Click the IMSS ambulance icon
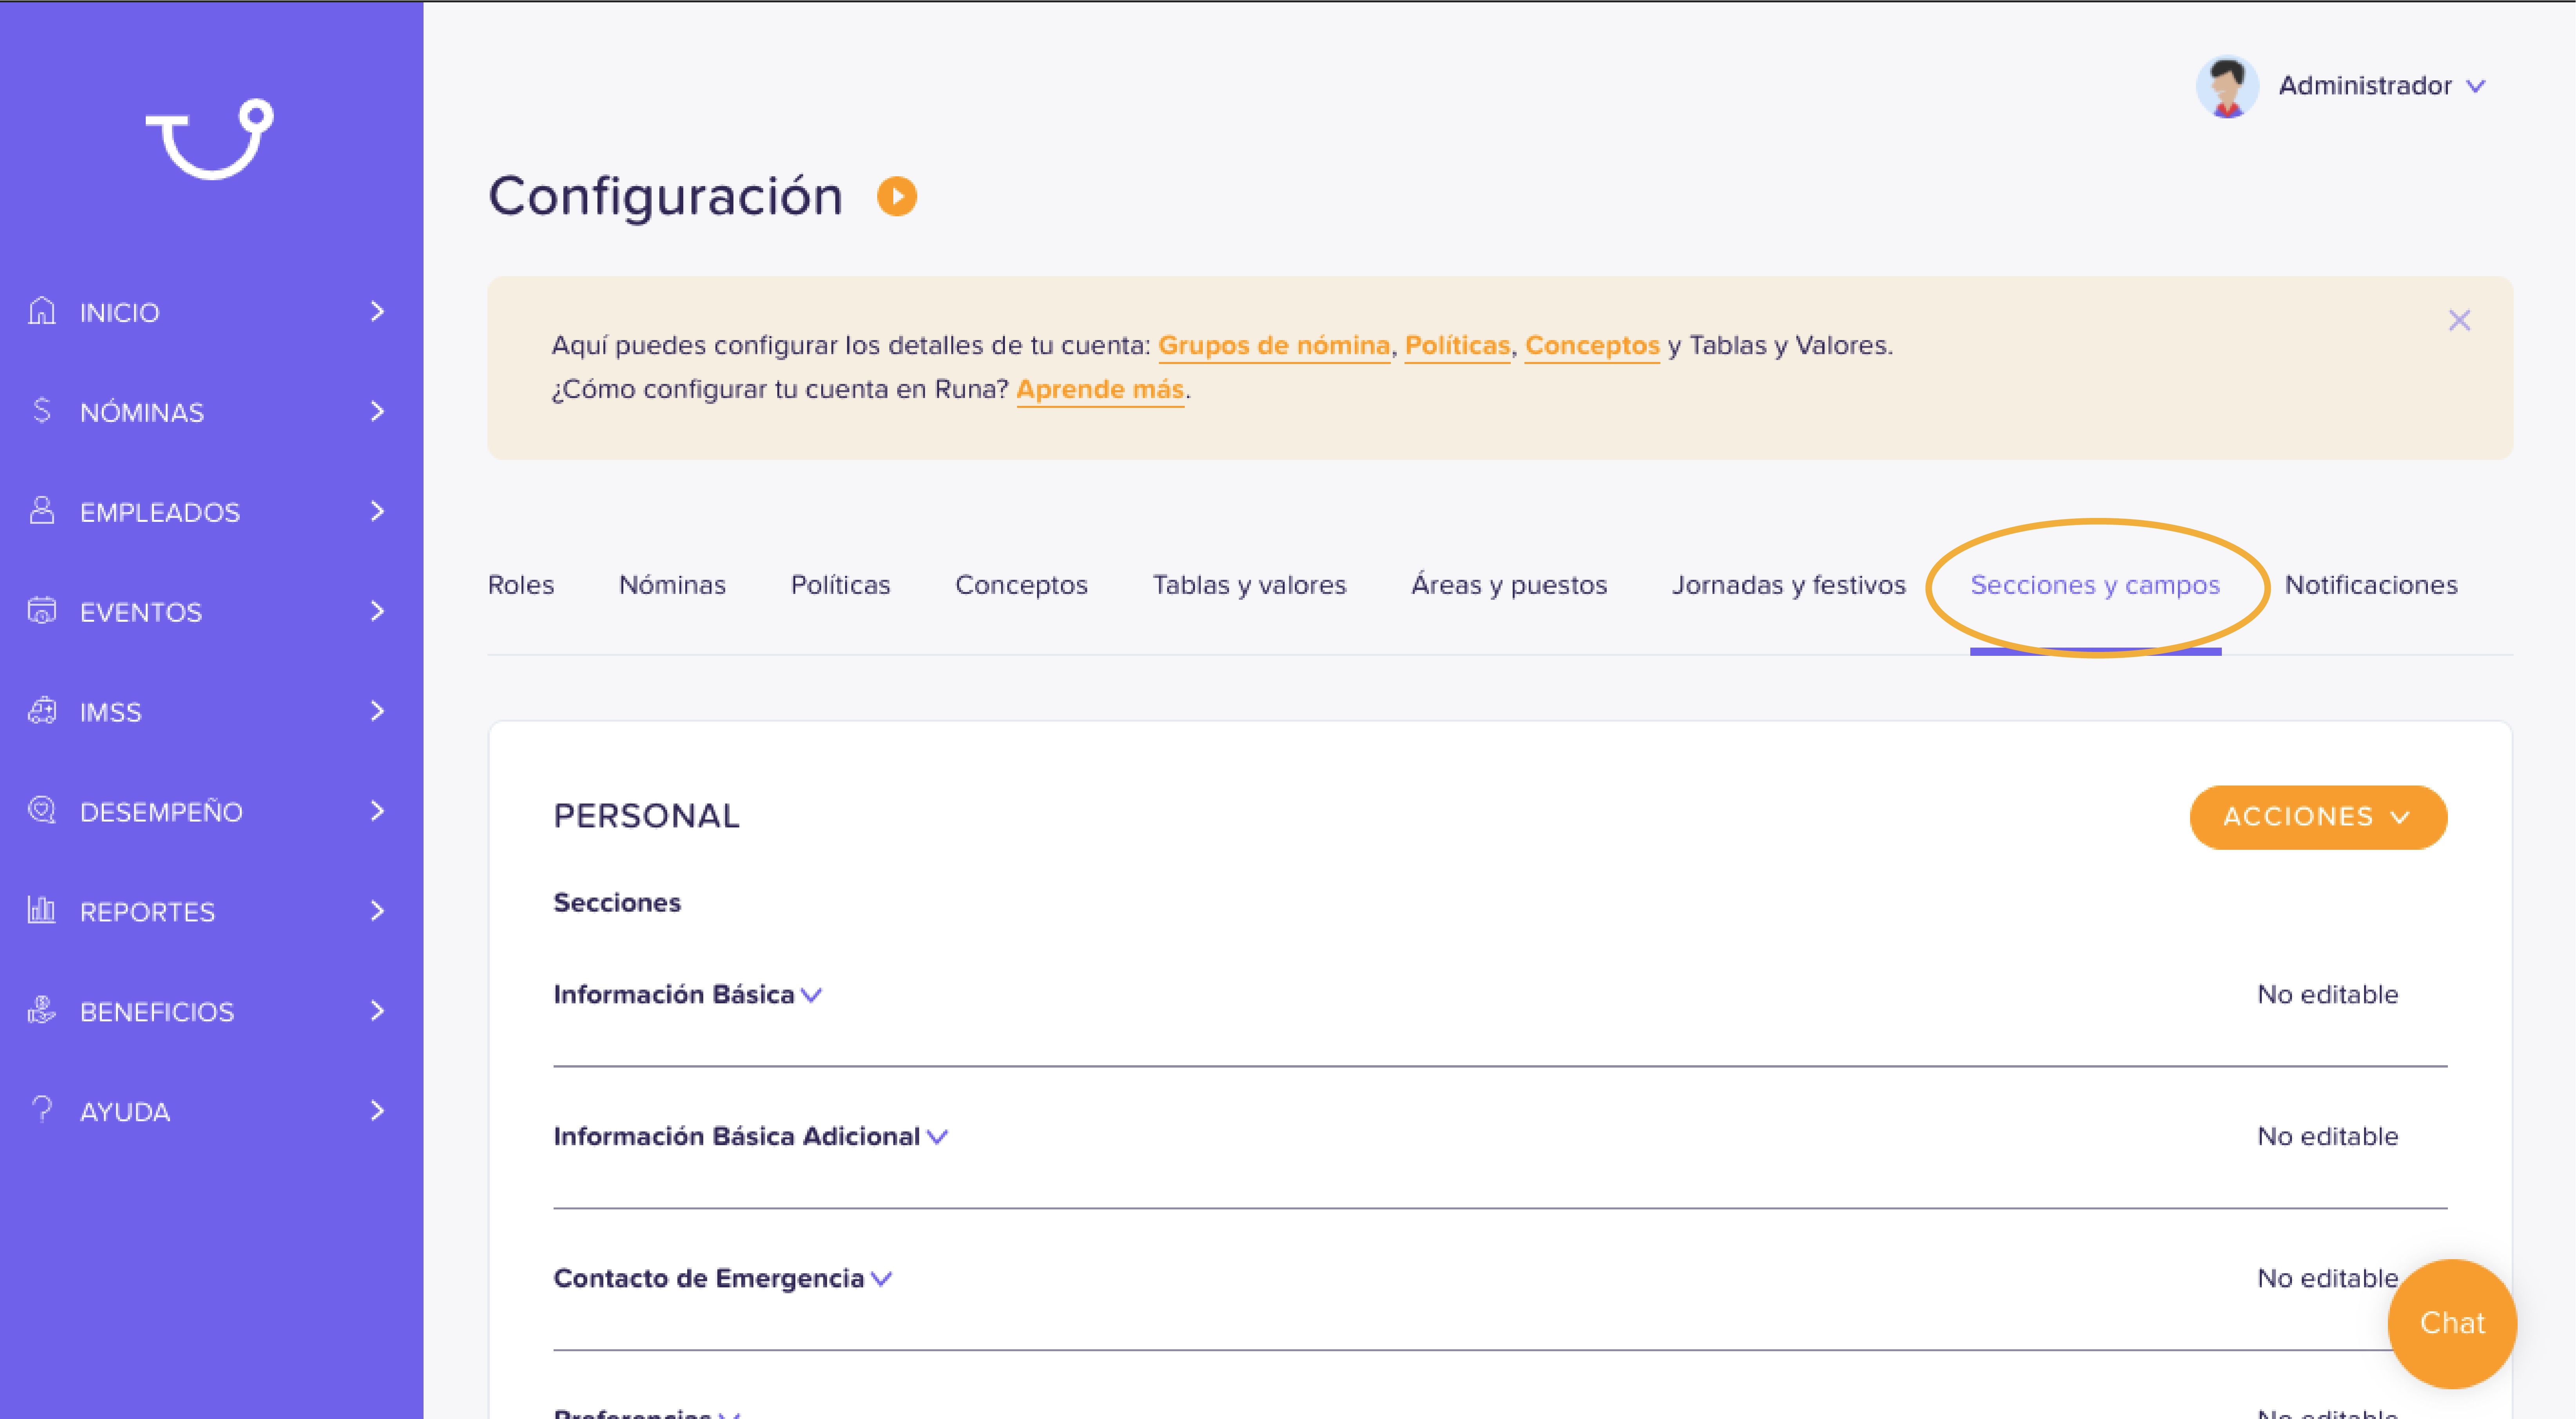Viewport: 2576px width, 1419px height. coord(42,711)
